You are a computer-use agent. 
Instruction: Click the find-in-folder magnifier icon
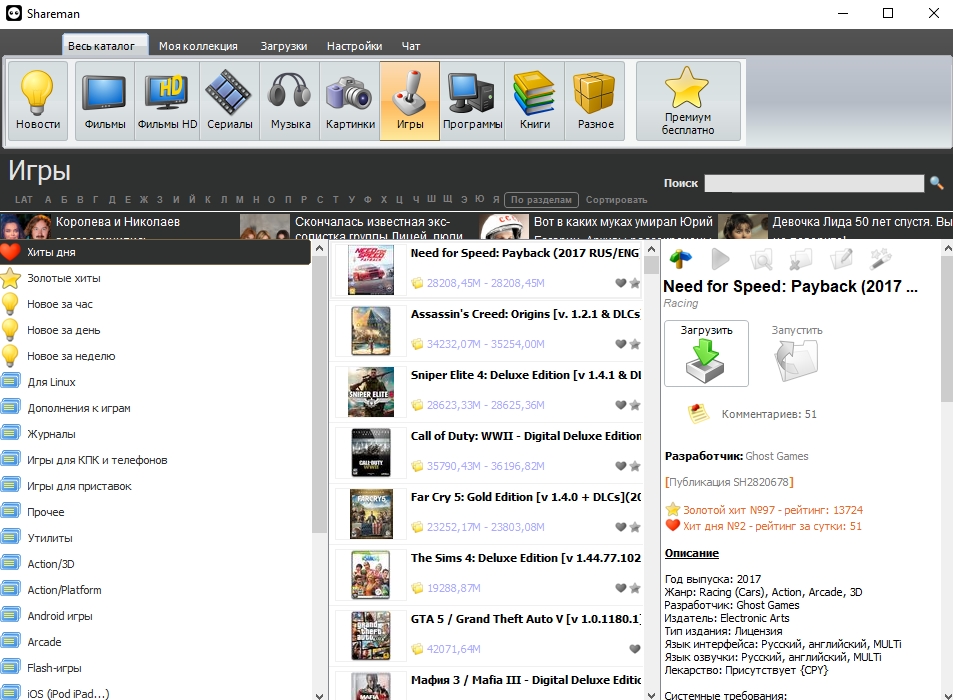(761, 259)
